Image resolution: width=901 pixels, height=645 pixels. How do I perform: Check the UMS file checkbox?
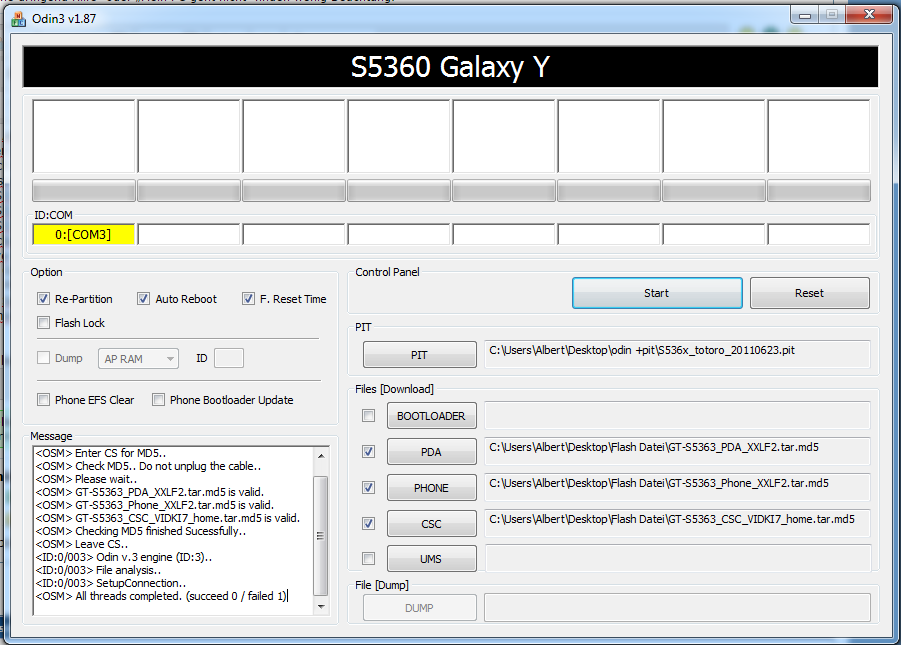(368, 558)
